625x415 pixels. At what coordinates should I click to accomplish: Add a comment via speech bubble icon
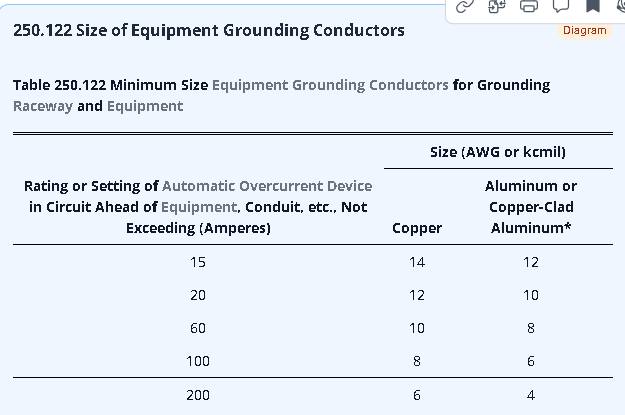561,6
